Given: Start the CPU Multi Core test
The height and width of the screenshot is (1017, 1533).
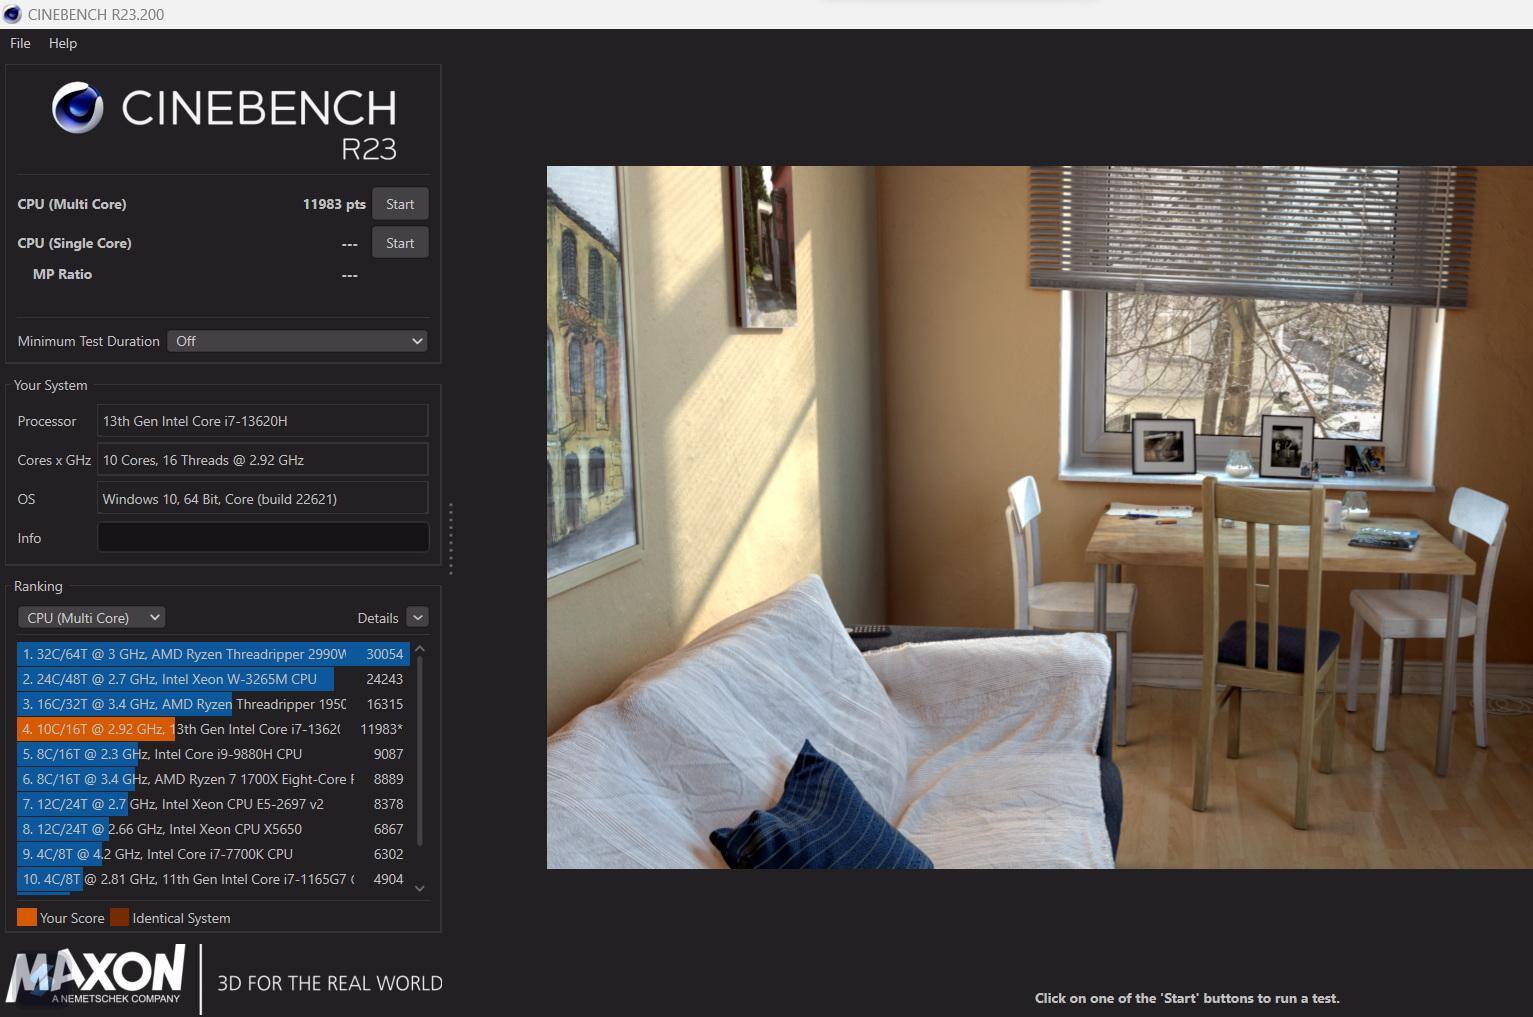Looking at the screenshot, I should [x=400, y=204].
